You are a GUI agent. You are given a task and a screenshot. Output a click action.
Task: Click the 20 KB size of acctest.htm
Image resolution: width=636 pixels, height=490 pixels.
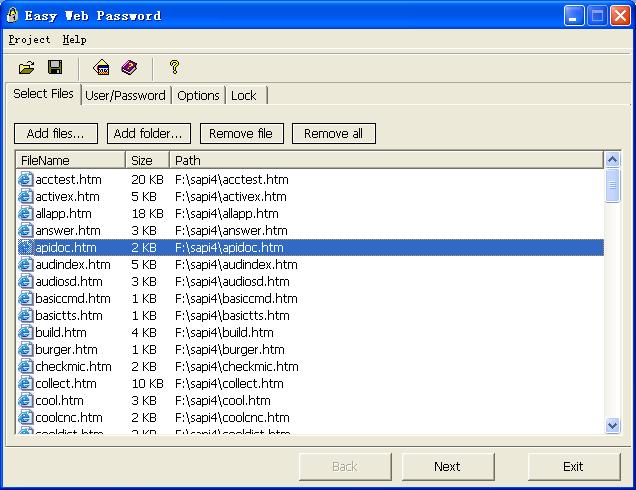click(147, 179)
